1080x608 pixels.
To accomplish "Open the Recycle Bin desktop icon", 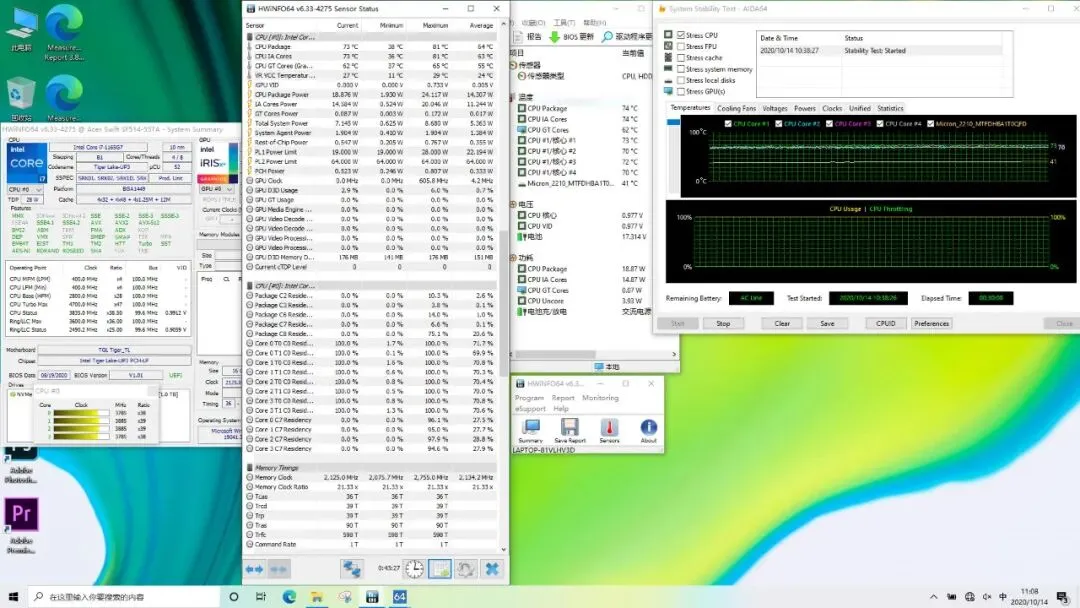I will [21, 95].
